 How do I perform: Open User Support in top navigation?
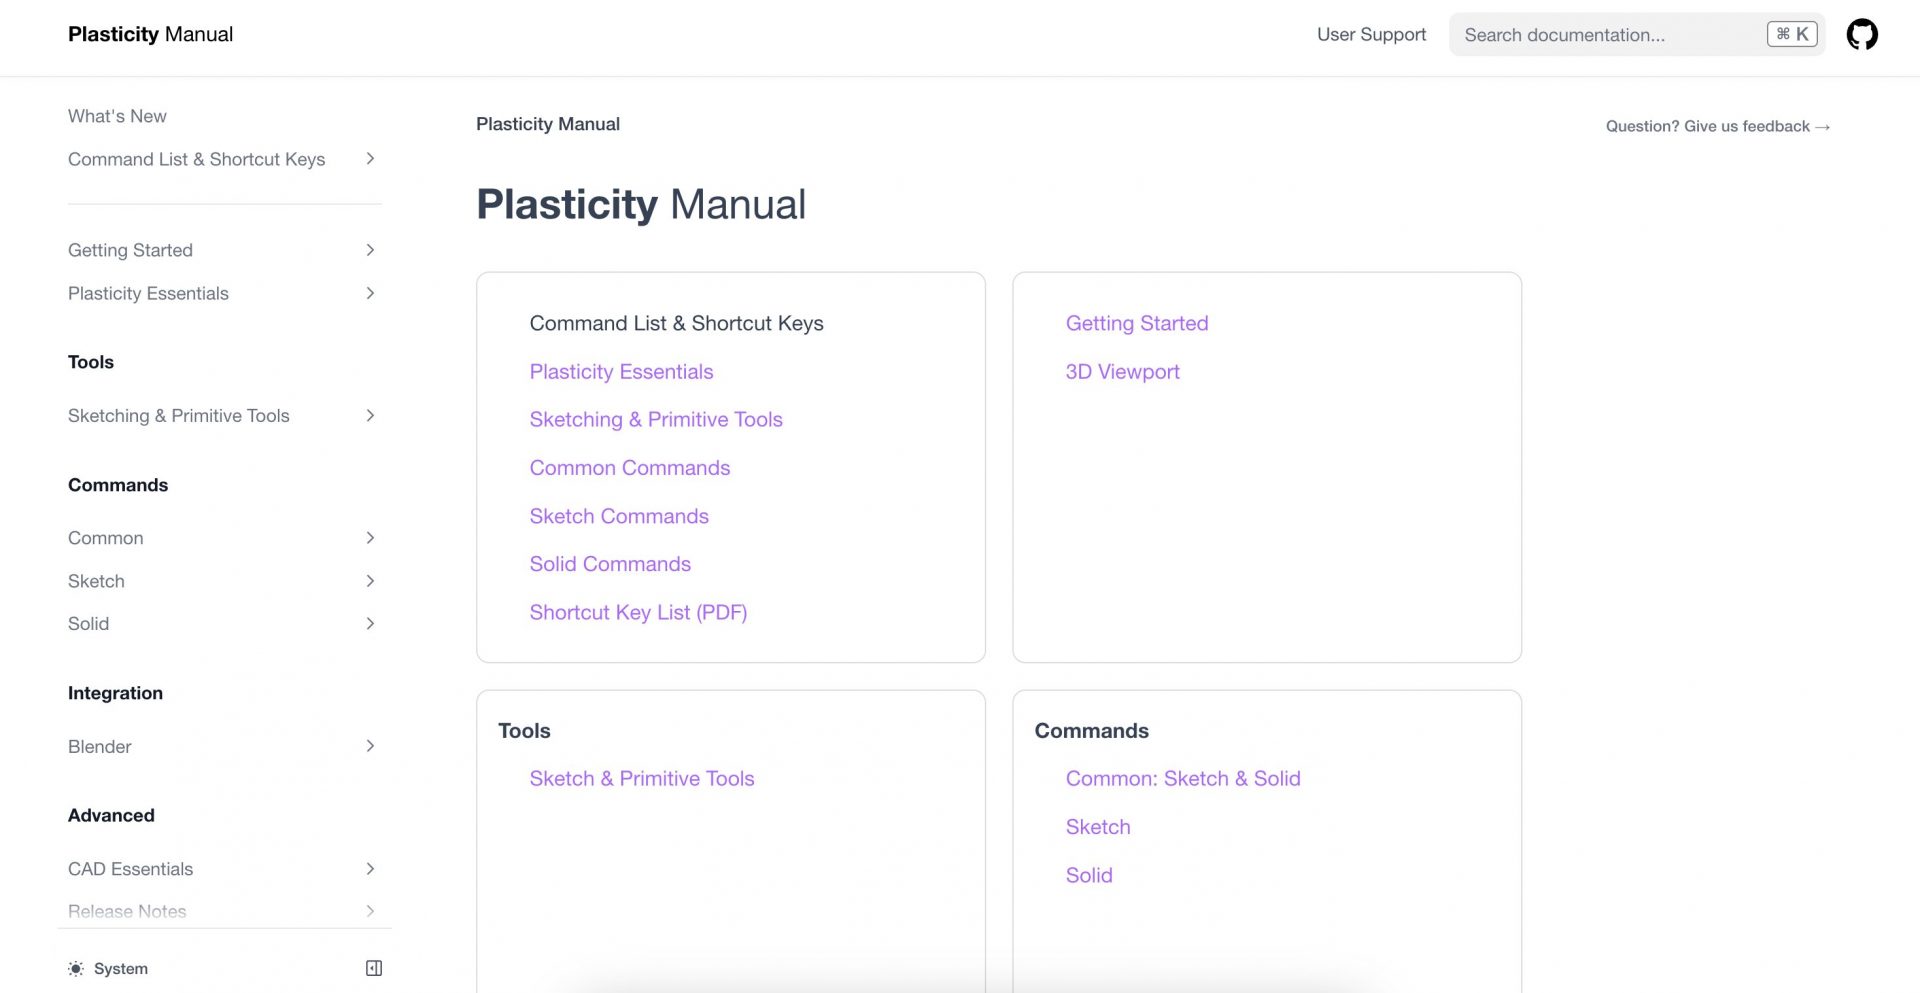pos(1371,34)
